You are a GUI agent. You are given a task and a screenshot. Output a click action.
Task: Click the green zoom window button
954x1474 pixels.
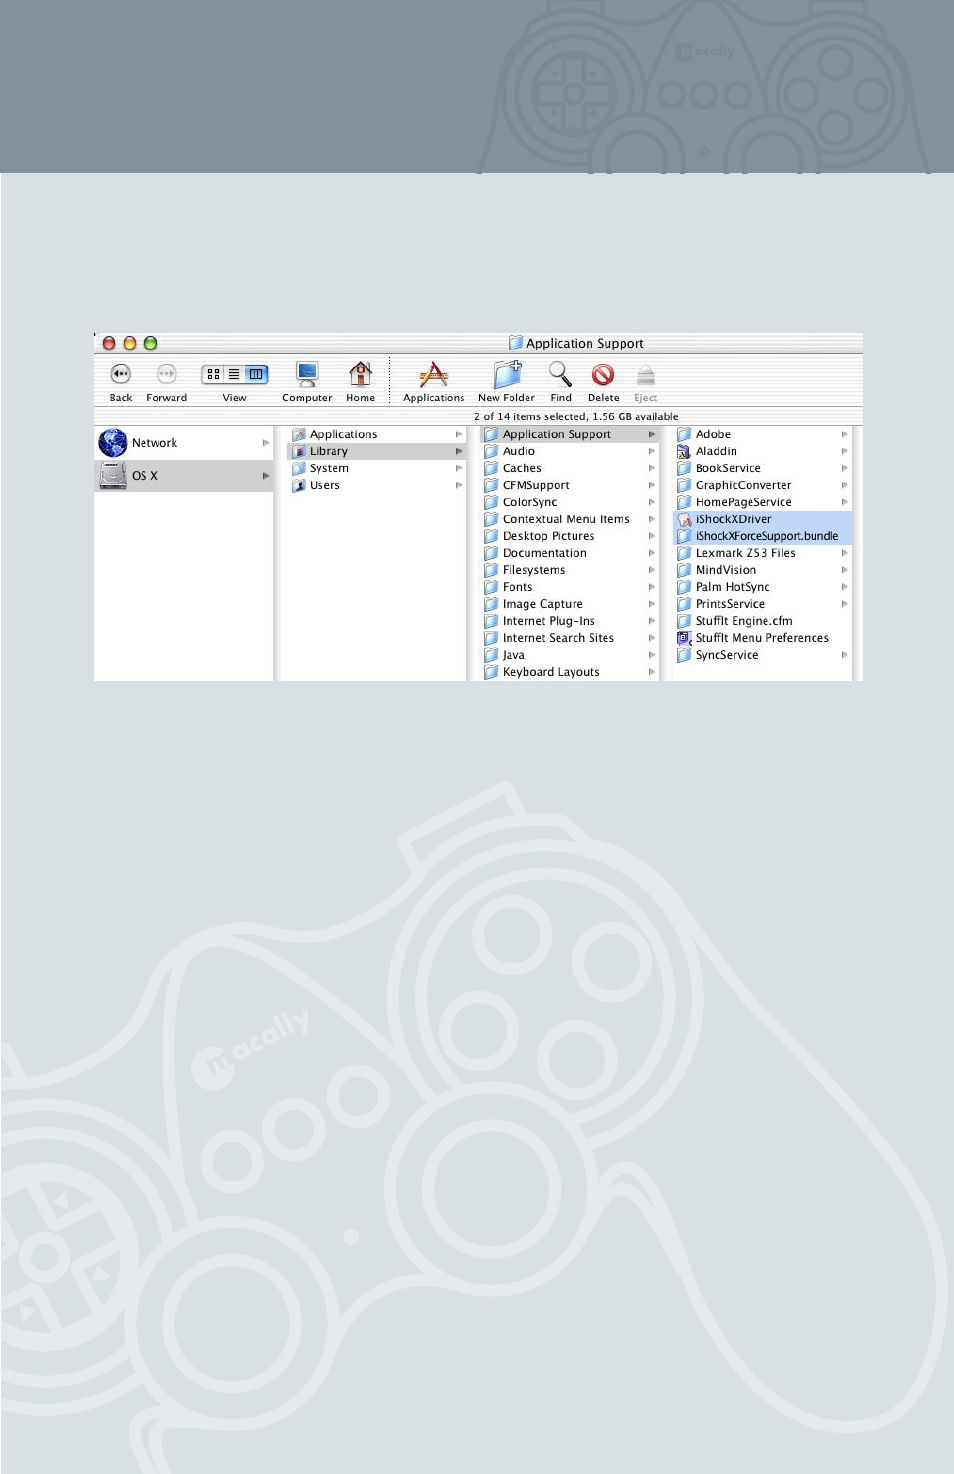[151, 343]
